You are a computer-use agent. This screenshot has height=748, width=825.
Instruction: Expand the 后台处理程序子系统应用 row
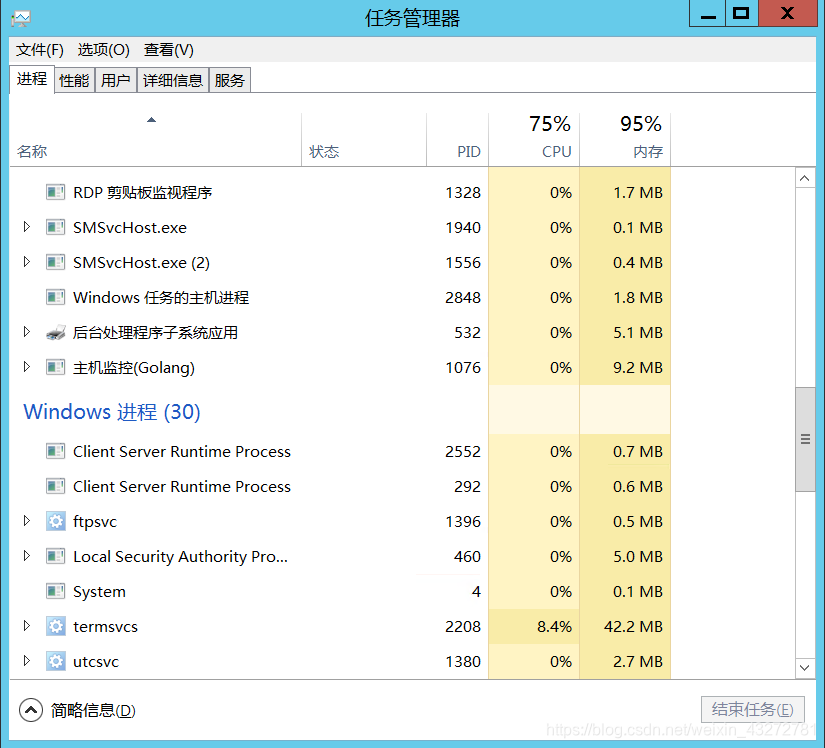click(27, 331)
